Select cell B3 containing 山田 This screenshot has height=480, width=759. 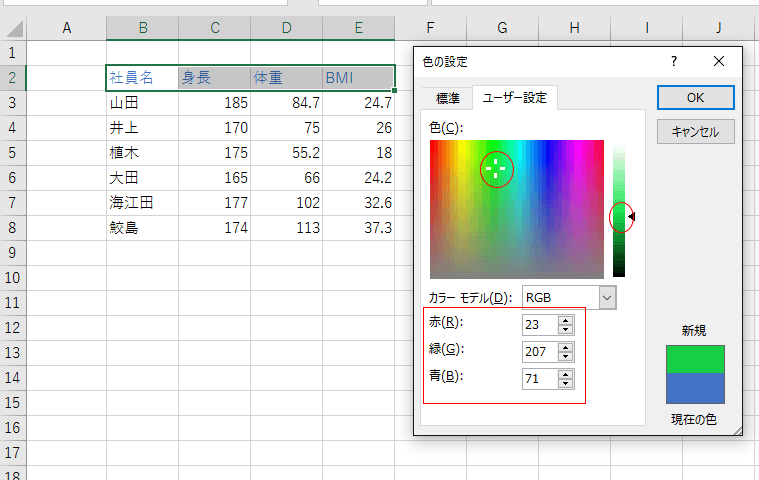pyautogui.click(x=142, y=102)
